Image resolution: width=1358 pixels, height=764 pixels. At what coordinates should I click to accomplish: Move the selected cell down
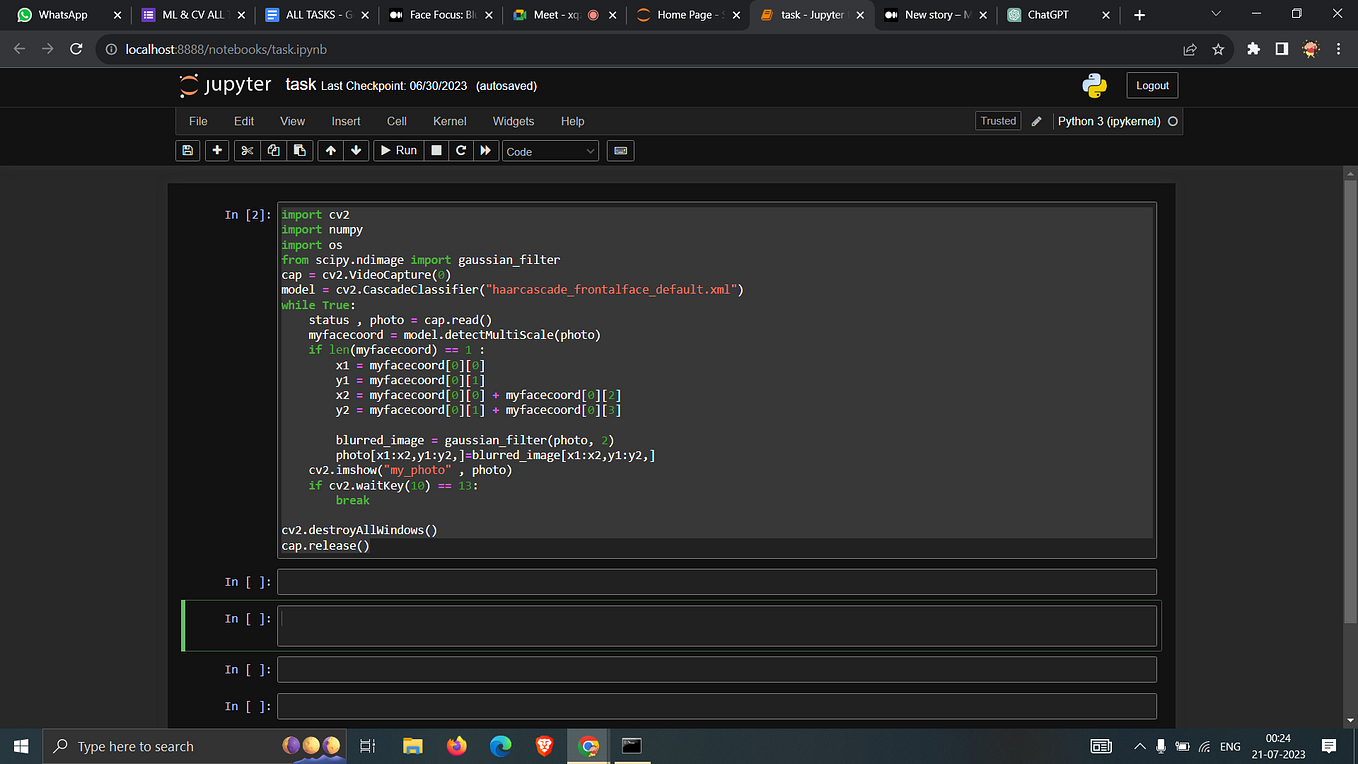[x=356, y=150]
